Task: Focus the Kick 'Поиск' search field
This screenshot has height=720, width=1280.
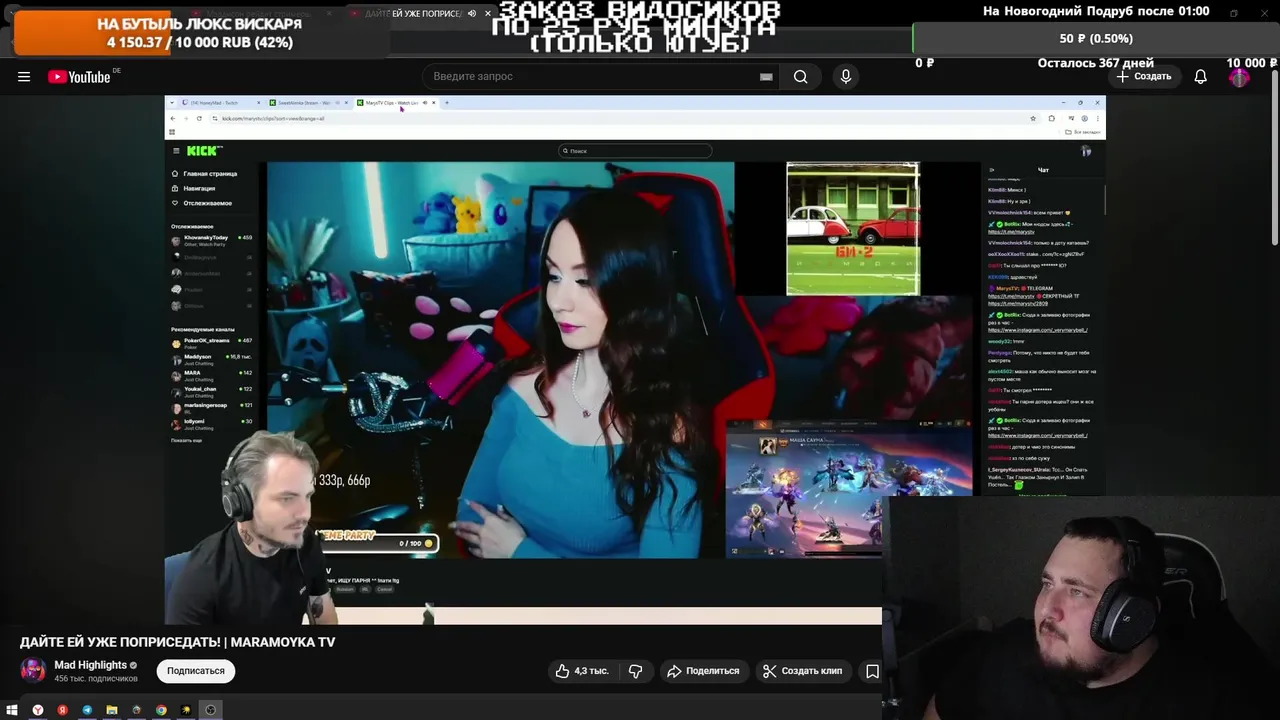Action: [x=635, y=151]
